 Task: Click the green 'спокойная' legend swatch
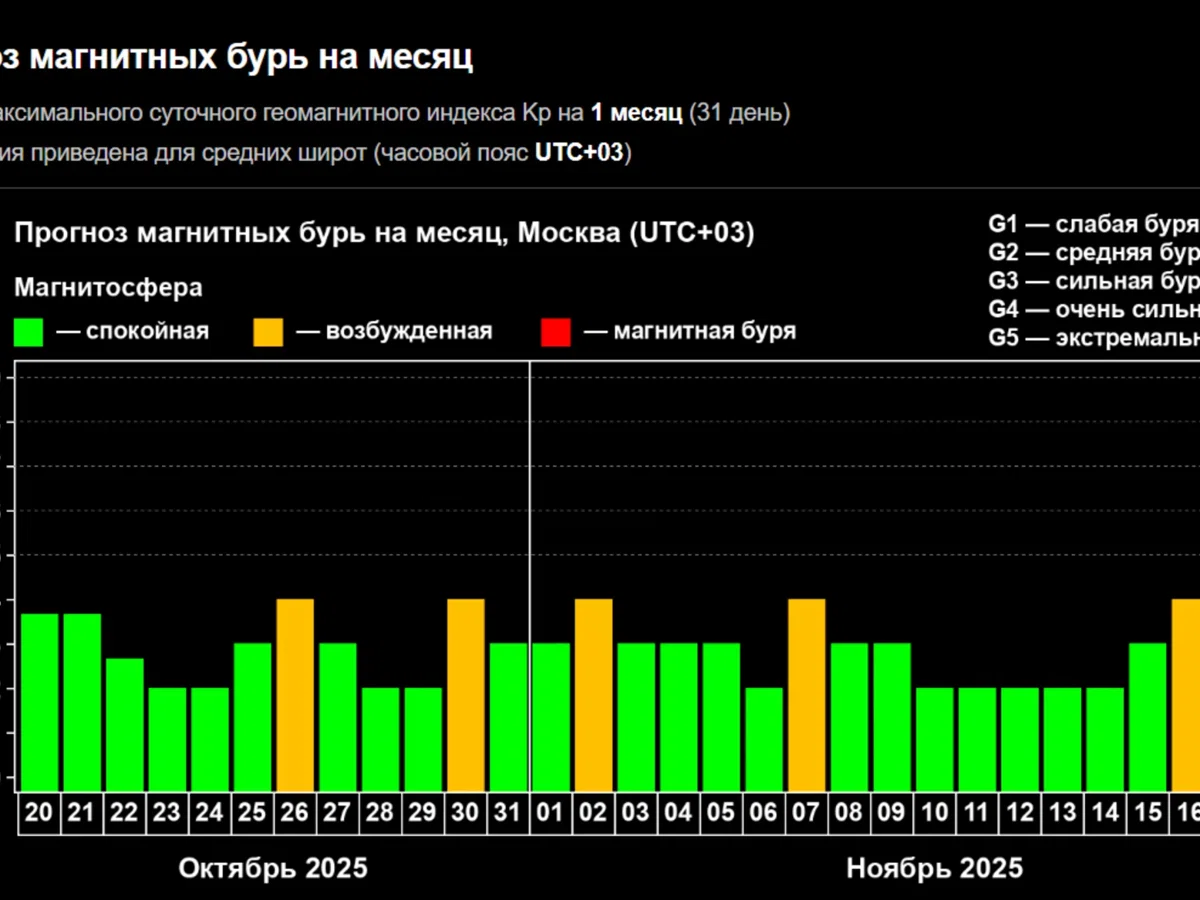[29, 332]
